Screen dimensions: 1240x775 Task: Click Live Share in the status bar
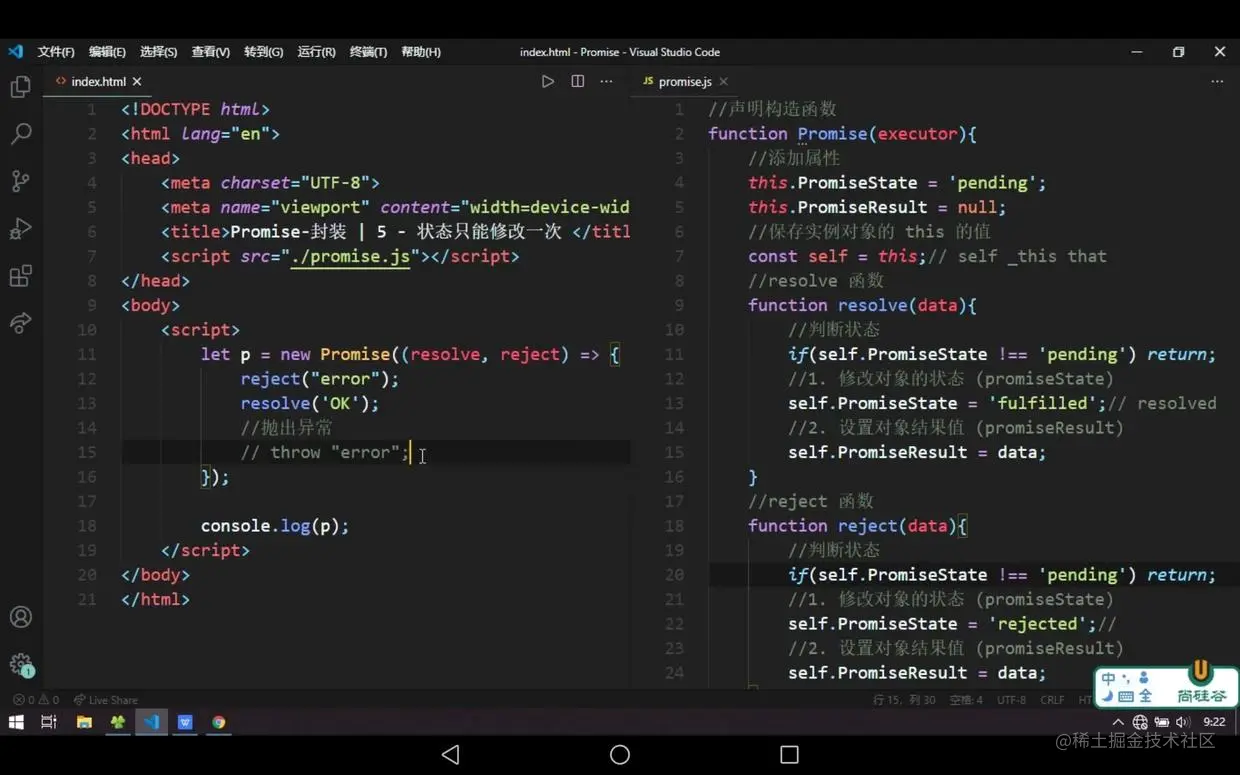106,700
